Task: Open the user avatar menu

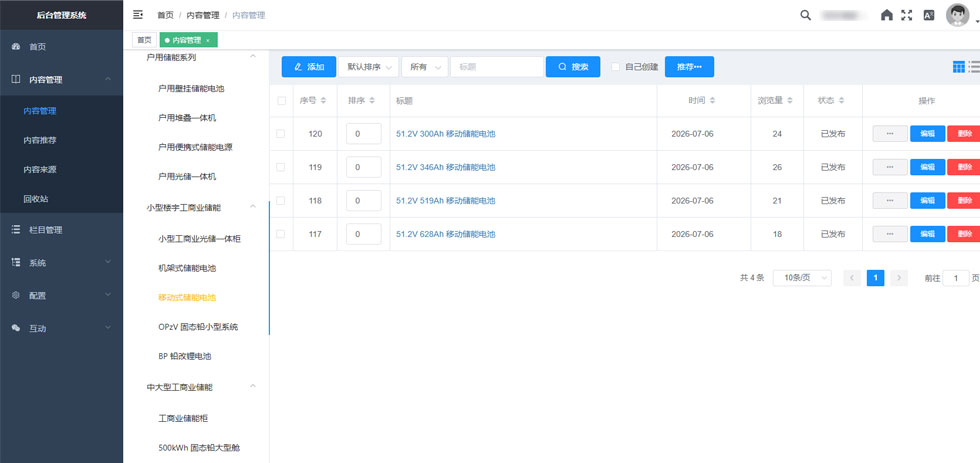Action: tap(957, 15)
